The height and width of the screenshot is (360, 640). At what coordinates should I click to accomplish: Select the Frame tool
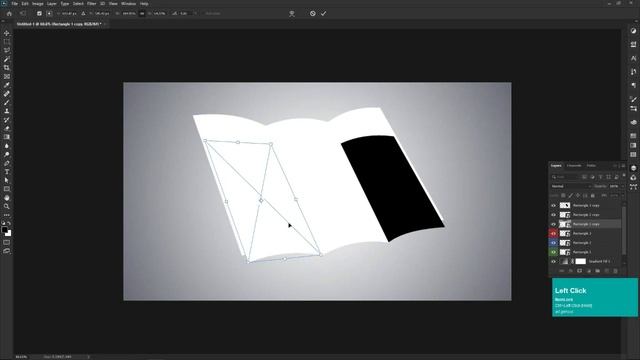click(x=7, y=76)
